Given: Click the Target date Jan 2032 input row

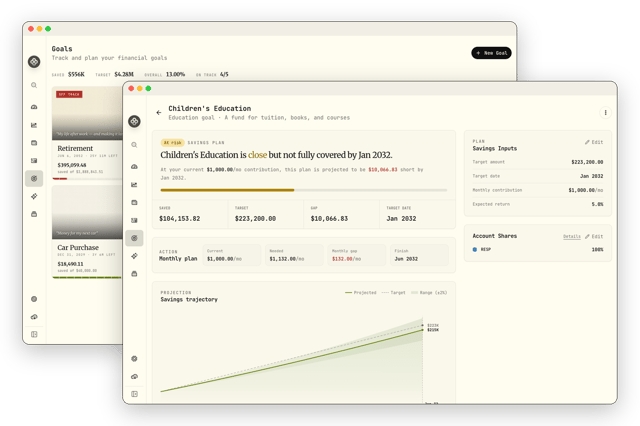Looking at the screenshot, I should (x=538, y=176).
